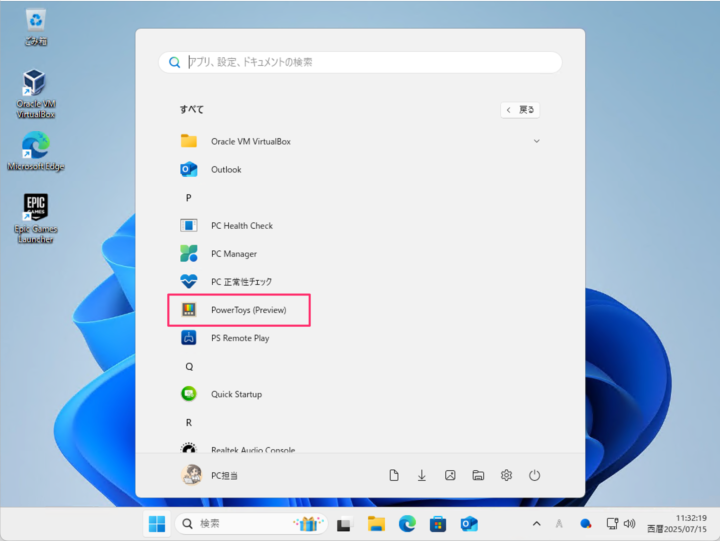
Task: Select the Microsoft Edge desktop shortcut
Action: point(35,152)
